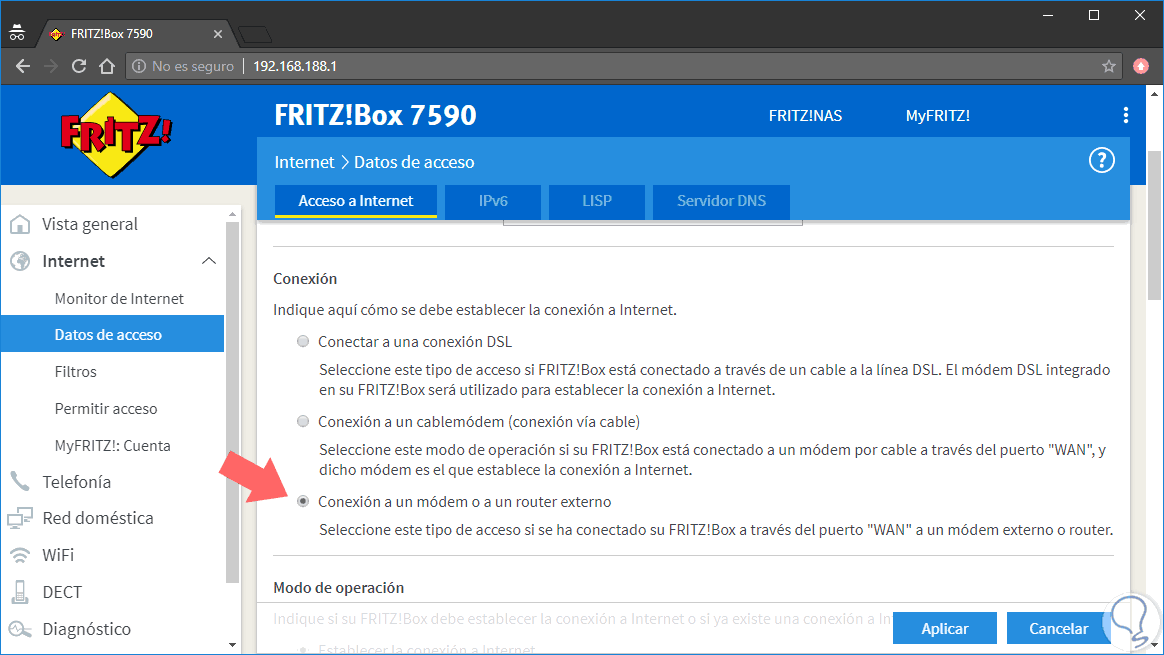The image size is (1164, 655).
Task: Reload the page with refresh icon
Action: pyautogui.click(x=79, y=66)
